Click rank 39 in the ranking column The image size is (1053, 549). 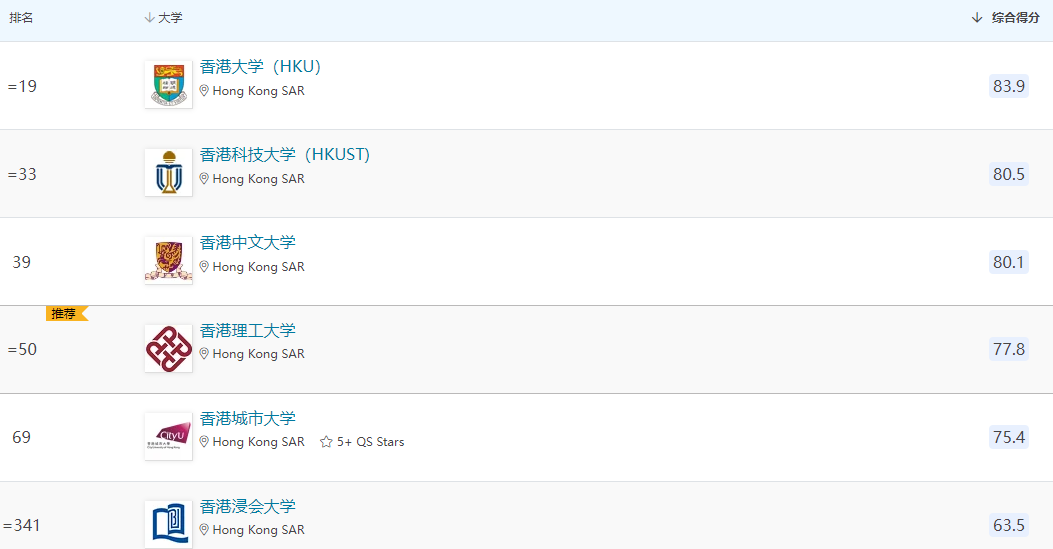pos(21,262)
